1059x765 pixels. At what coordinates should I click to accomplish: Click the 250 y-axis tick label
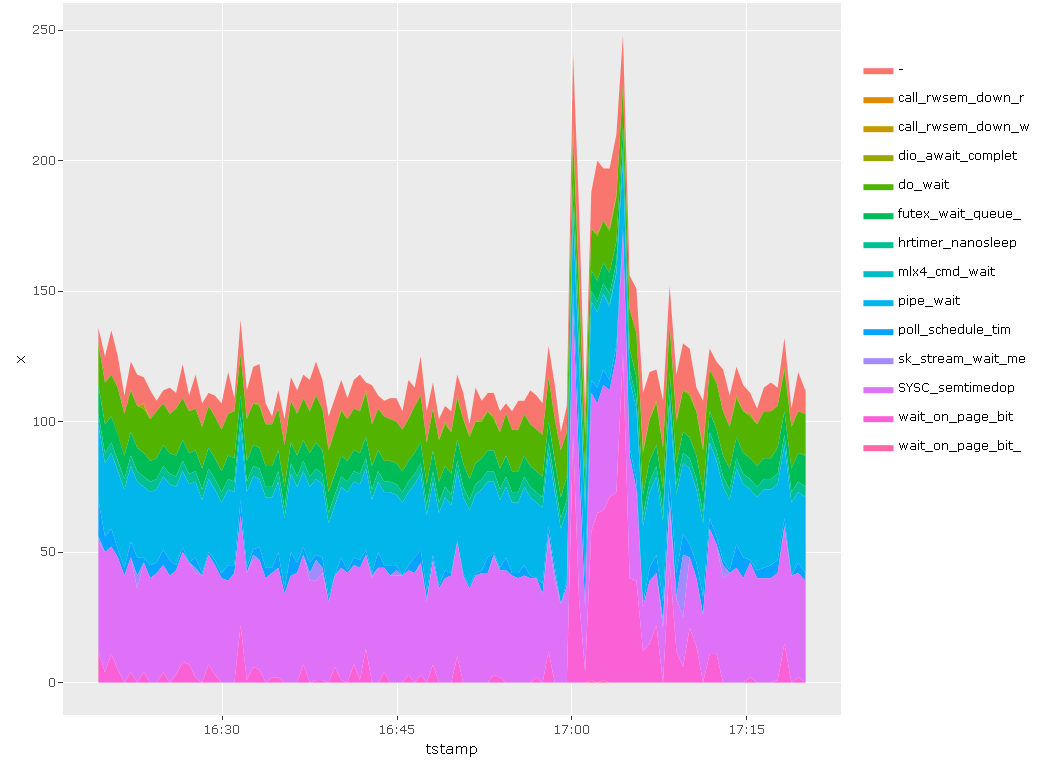pos(43,31)
